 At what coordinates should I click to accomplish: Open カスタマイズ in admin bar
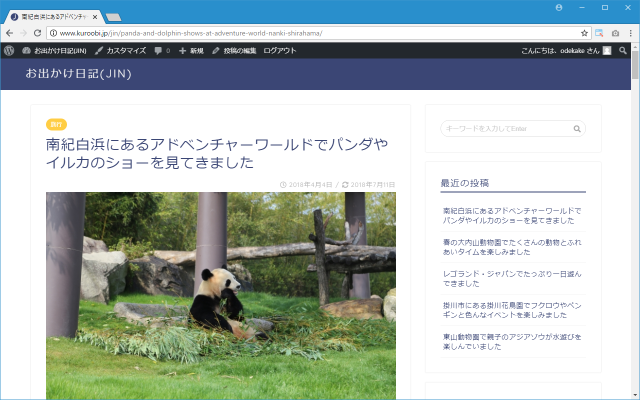tap(120, 51)
